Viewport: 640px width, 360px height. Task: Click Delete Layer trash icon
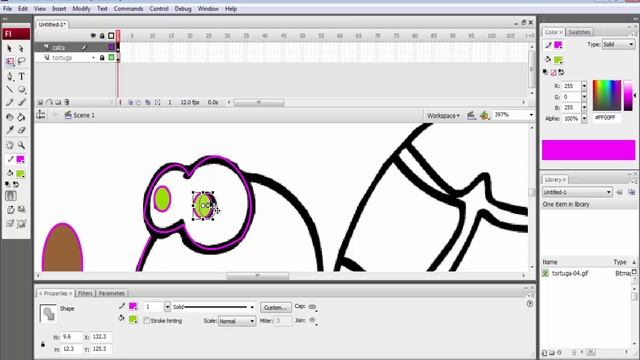[67, 102]
